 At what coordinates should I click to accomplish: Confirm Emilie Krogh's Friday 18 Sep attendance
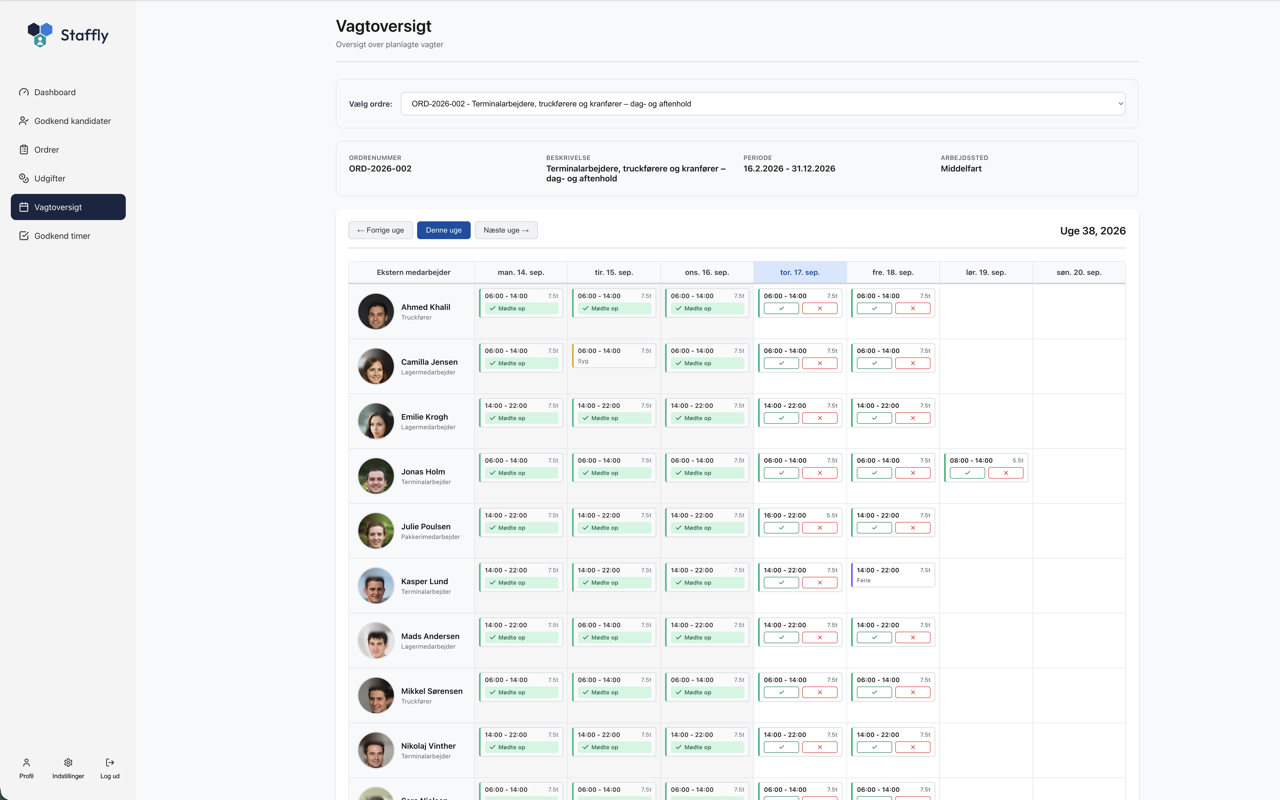pos(874,418)
